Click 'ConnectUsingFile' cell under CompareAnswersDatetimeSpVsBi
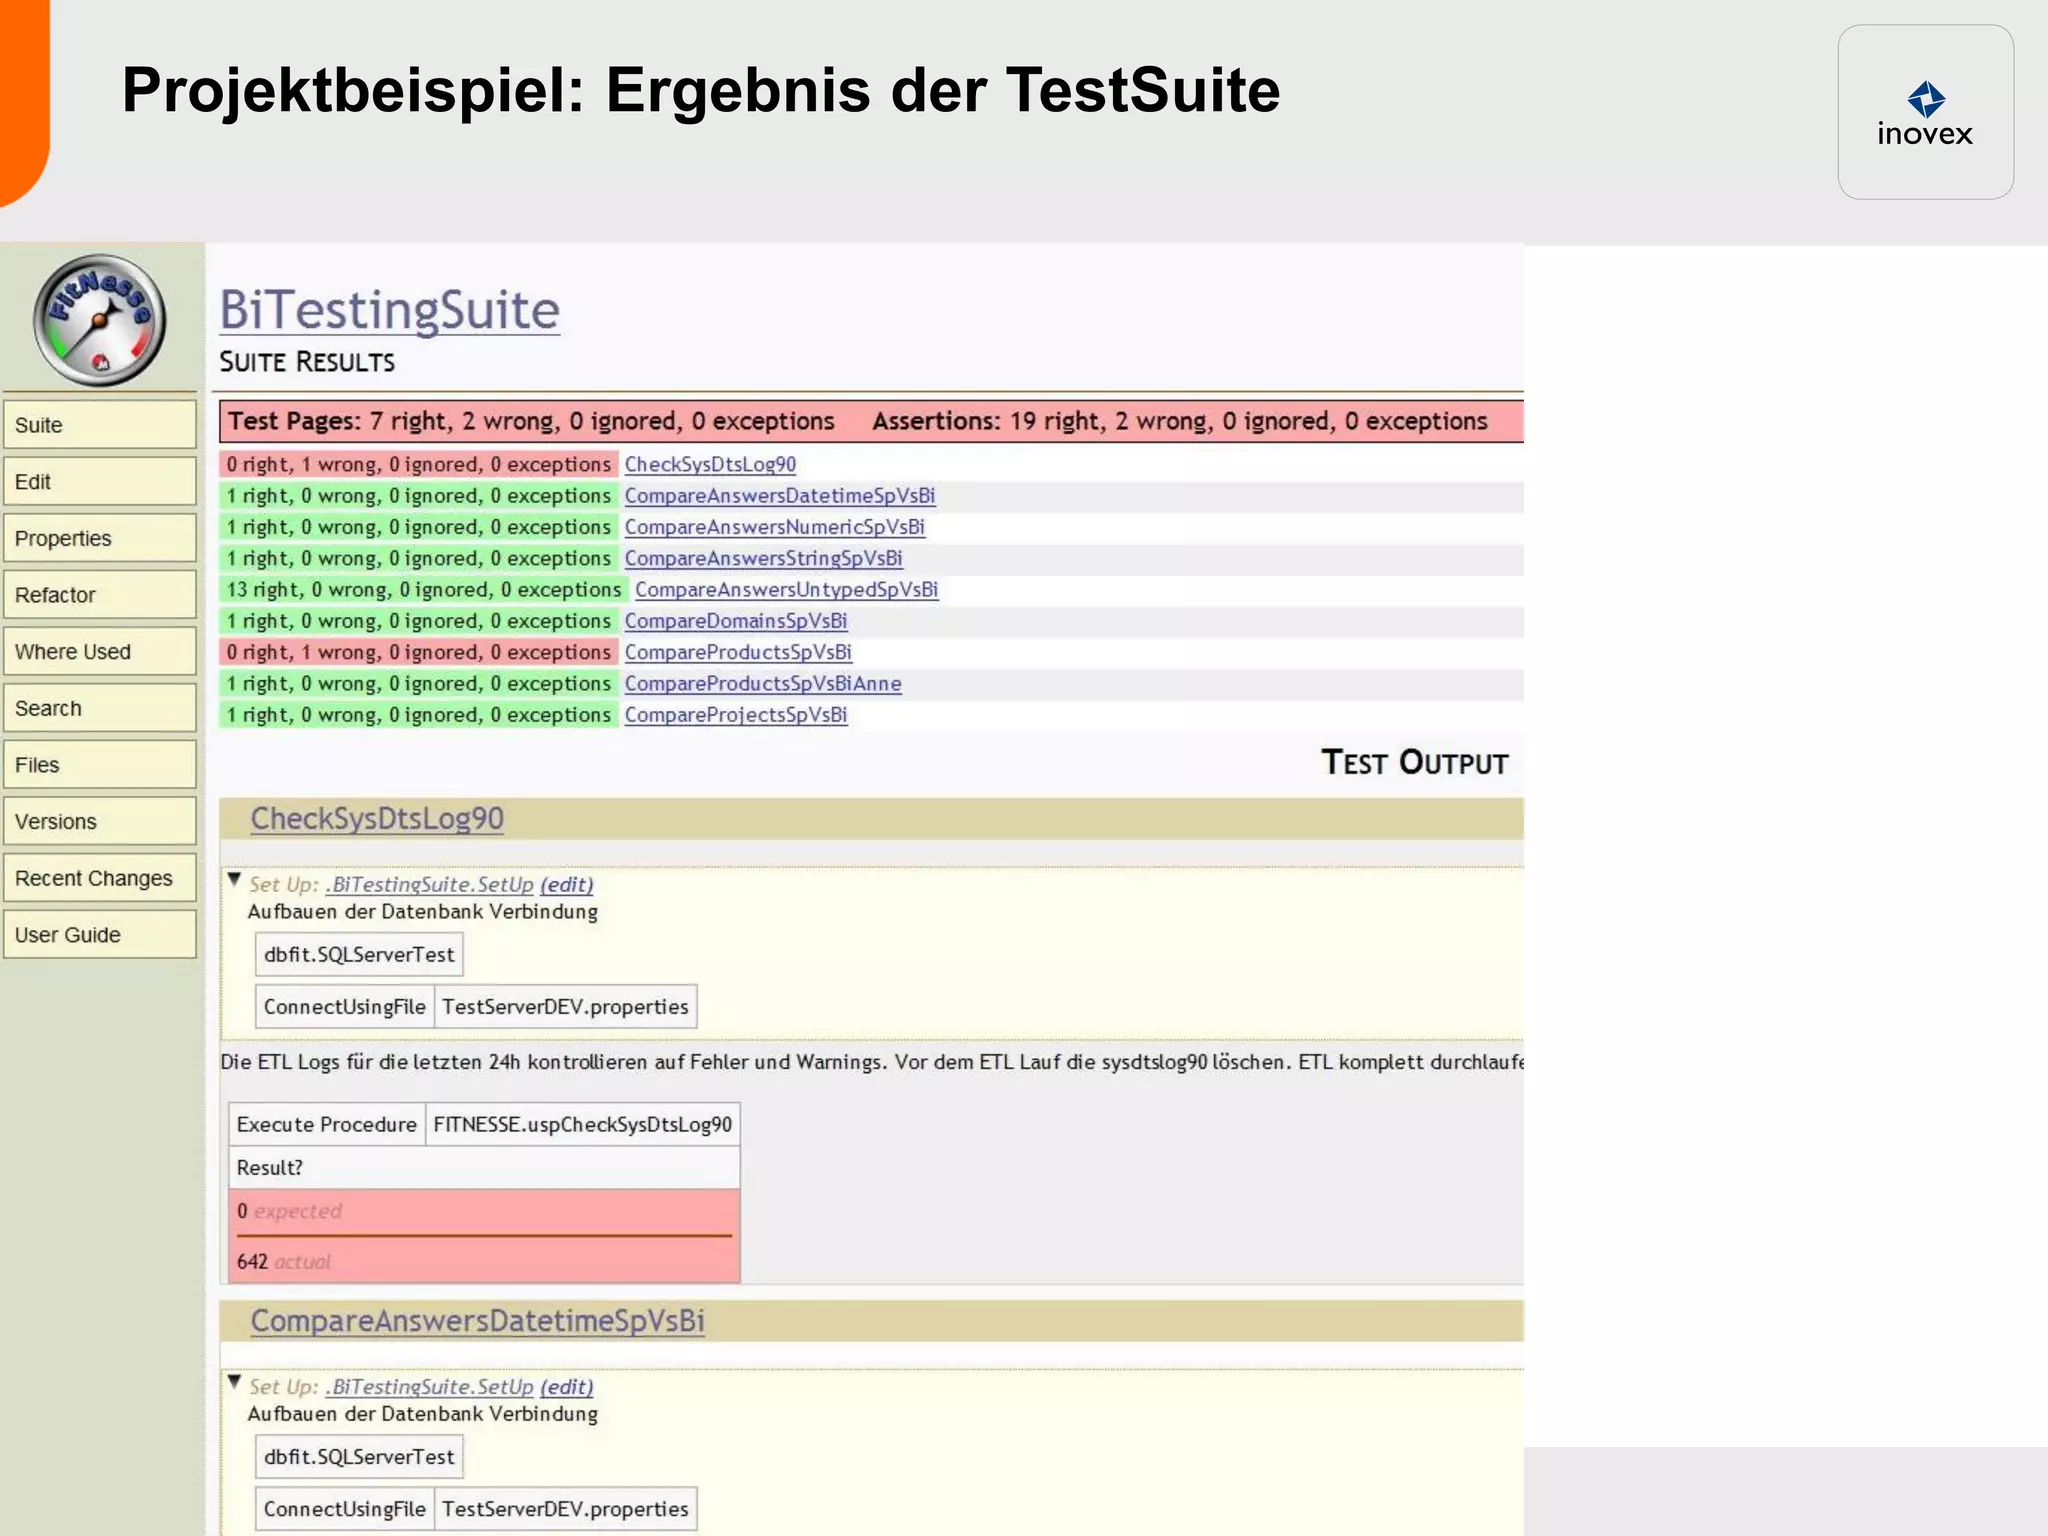Screen dimensions: 2048x1536 coord(345,1509)
